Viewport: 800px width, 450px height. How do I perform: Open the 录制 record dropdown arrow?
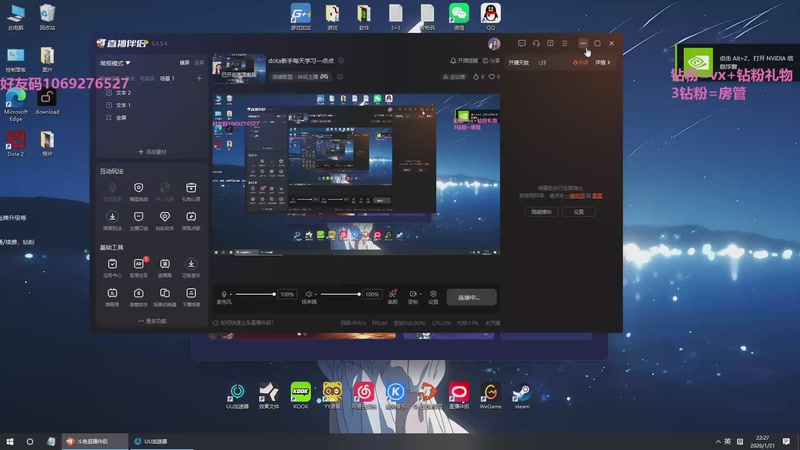(420, 294)
